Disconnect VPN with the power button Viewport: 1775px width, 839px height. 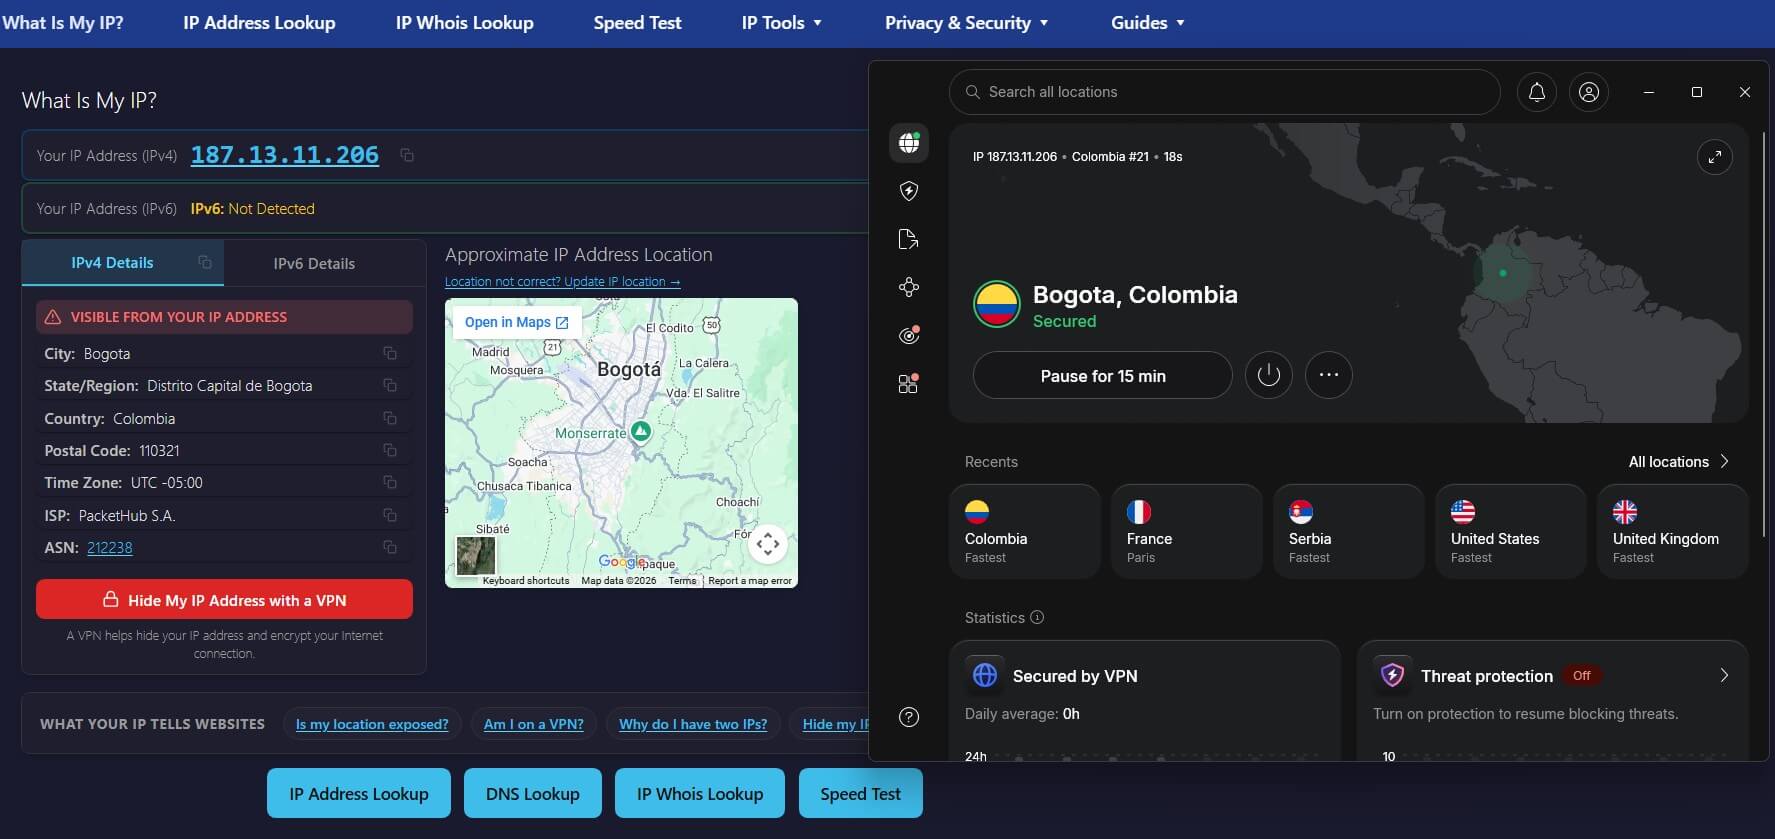[1269, 375]
